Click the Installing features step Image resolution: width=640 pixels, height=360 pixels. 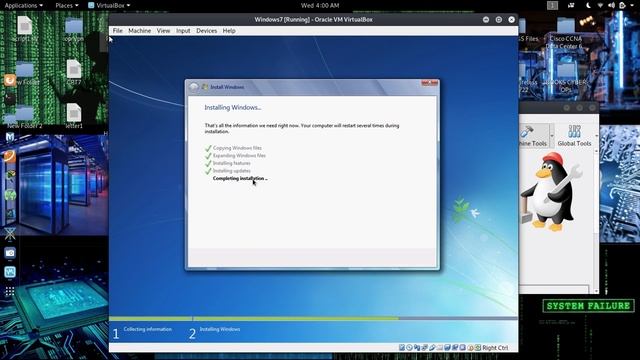point(231,163)
